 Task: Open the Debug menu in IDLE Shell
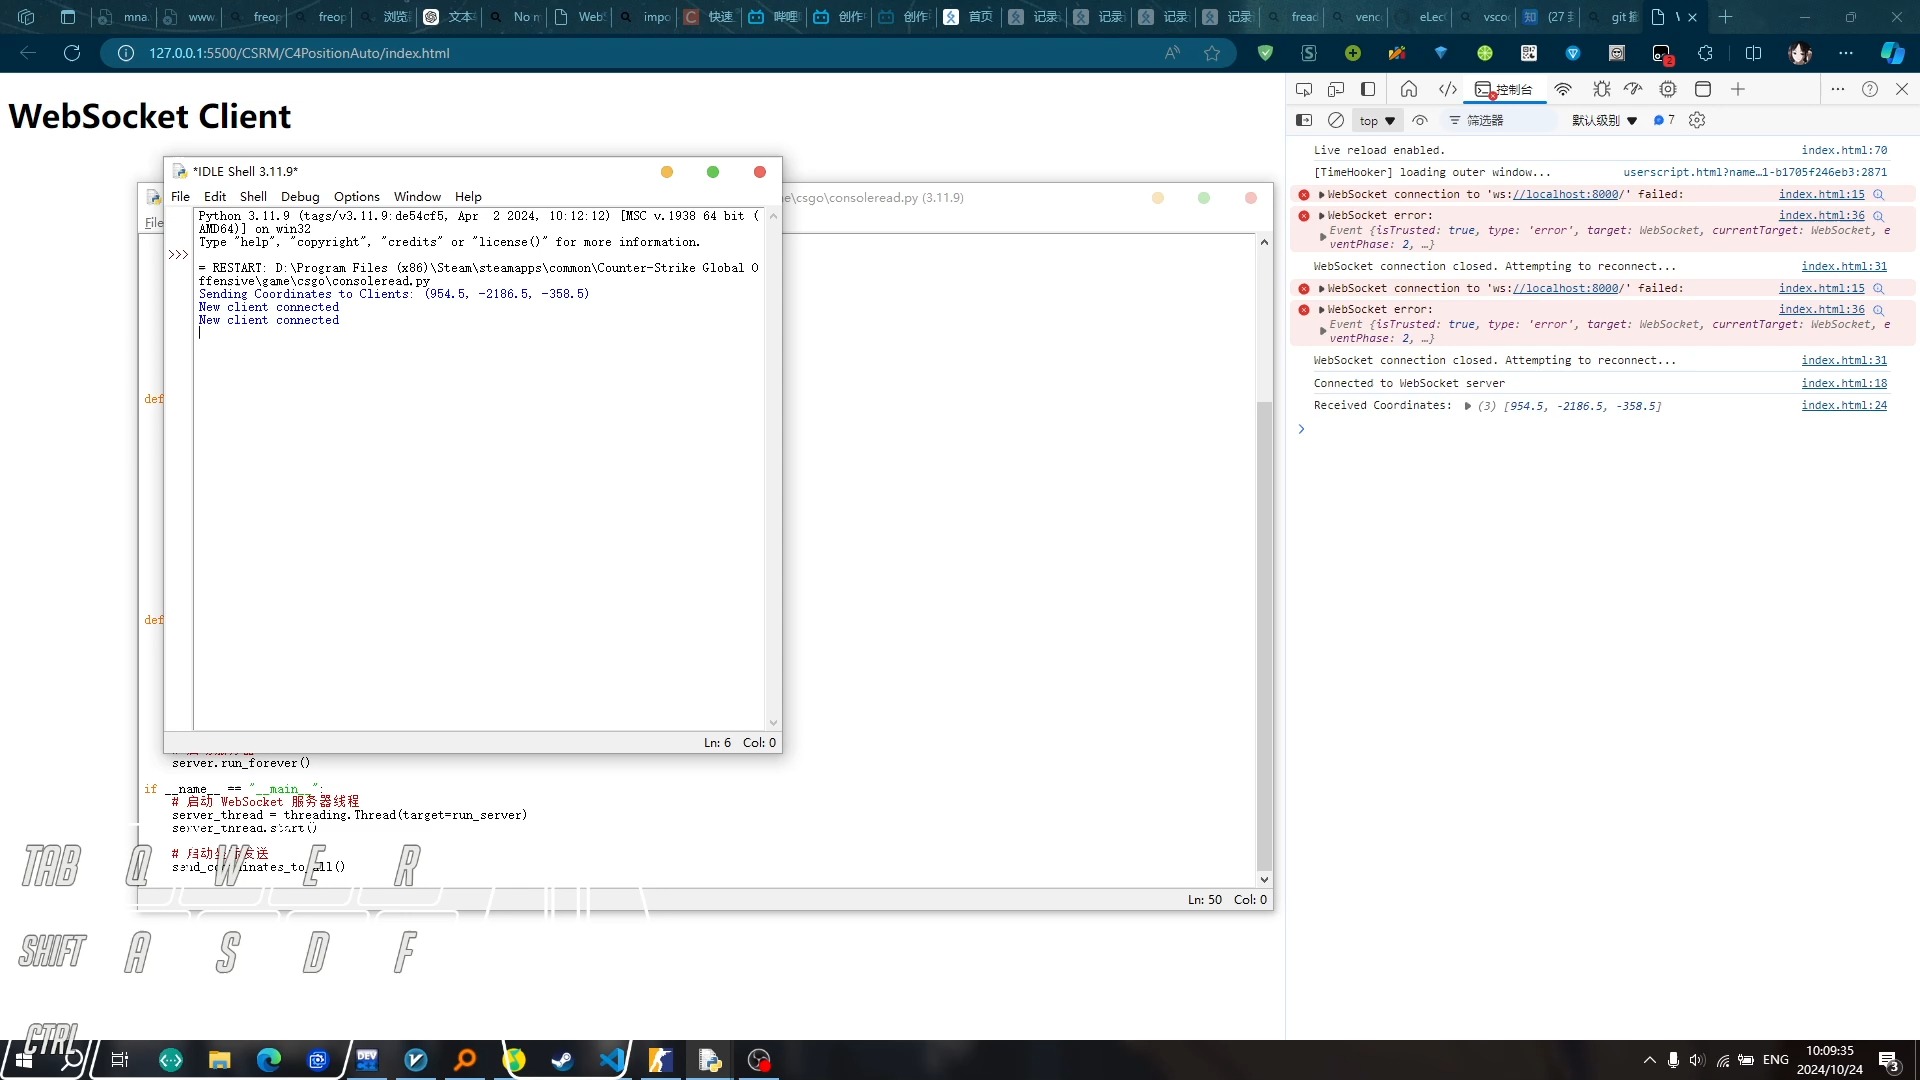tap(300, 197)
